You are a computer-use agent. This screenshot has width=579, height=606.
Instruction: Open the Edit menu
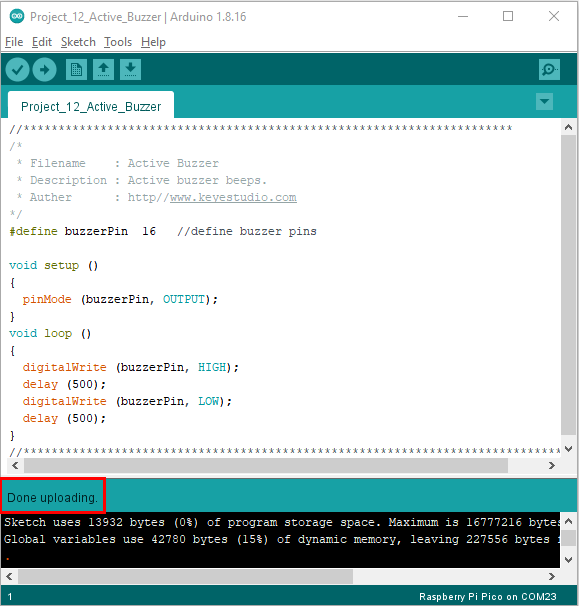42,42
